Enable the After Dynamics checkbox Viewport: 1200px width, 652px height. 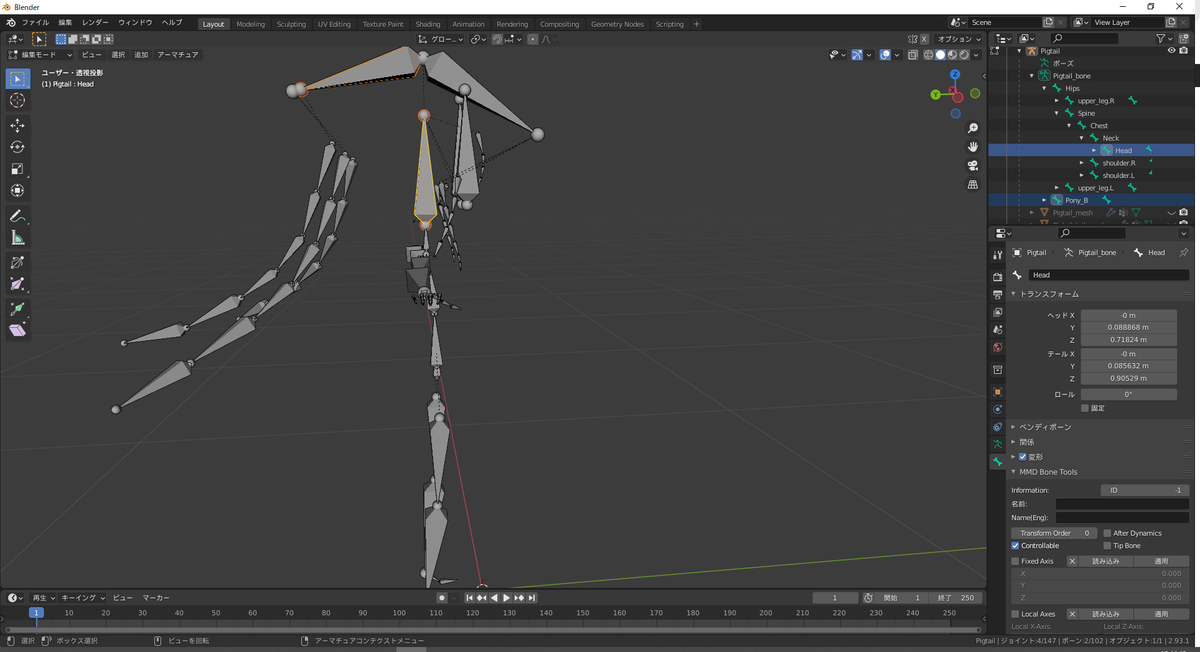(1107, 533)
